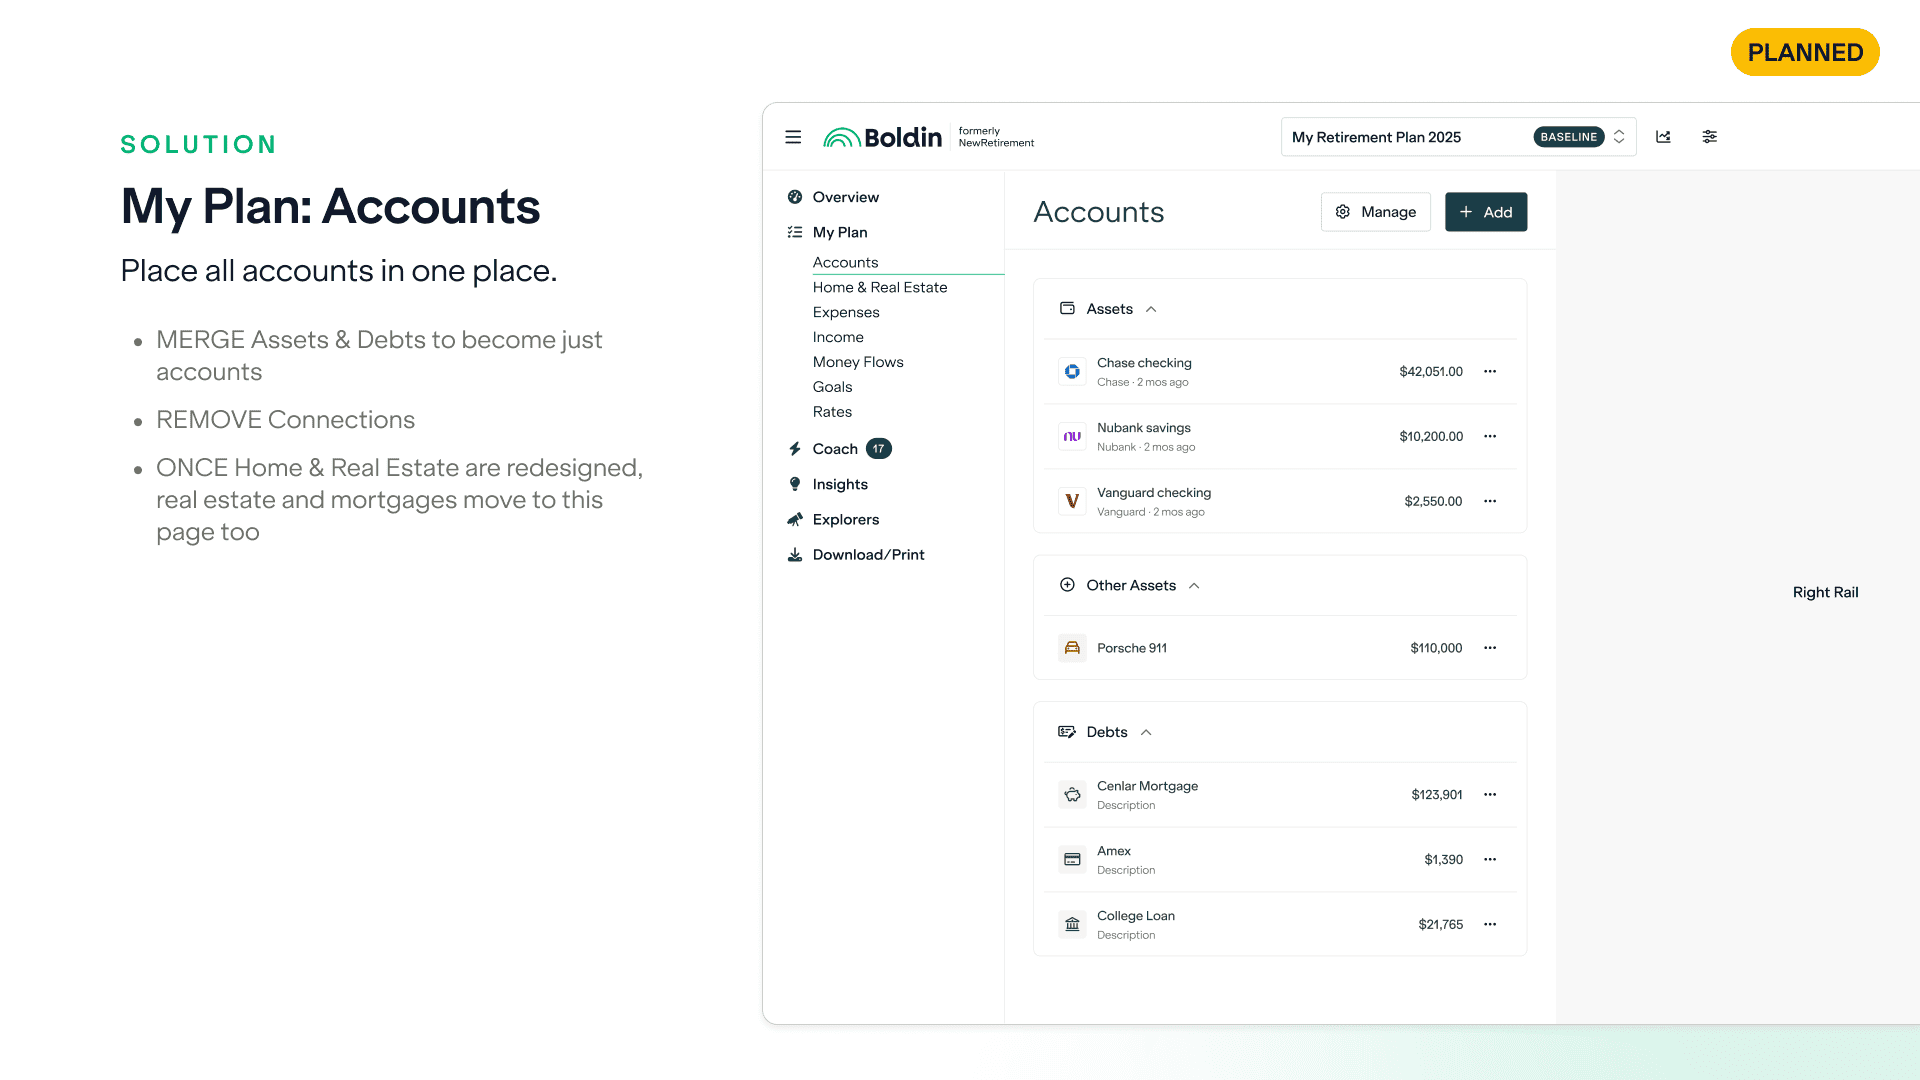
Task: Collapse the Assets section
Action: (1151, 309)
